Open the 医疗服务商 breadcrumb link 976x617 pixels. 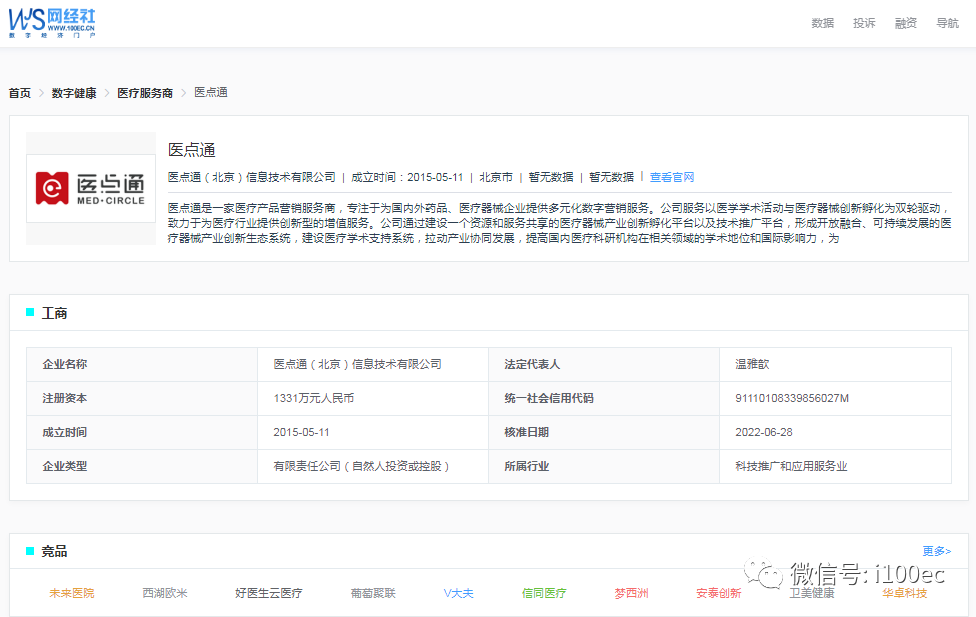point(145,93)
